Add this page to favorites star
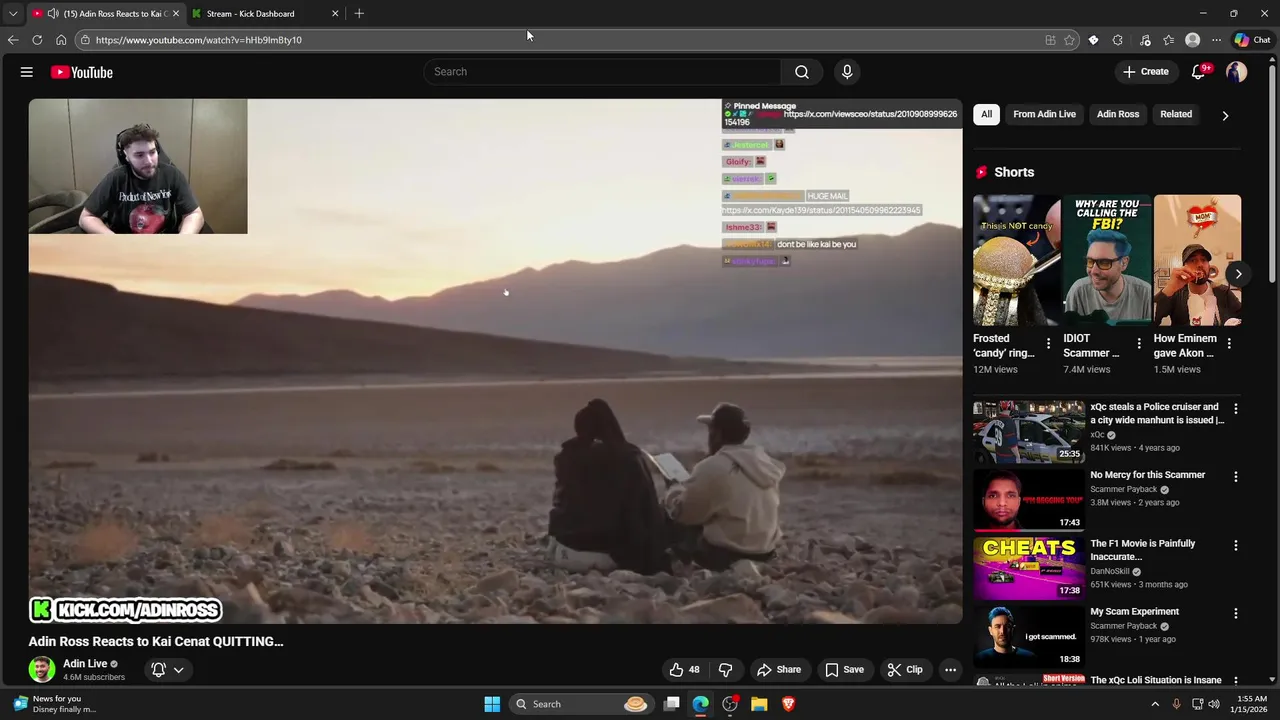 click(1069, 40)
